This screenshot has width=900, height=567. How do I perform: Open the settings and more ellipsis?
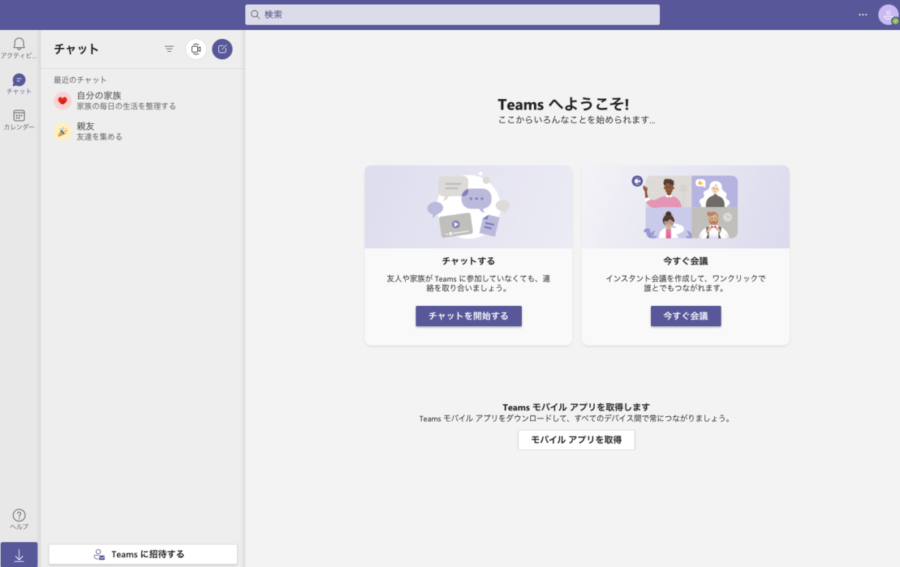[x=863, y=14]
